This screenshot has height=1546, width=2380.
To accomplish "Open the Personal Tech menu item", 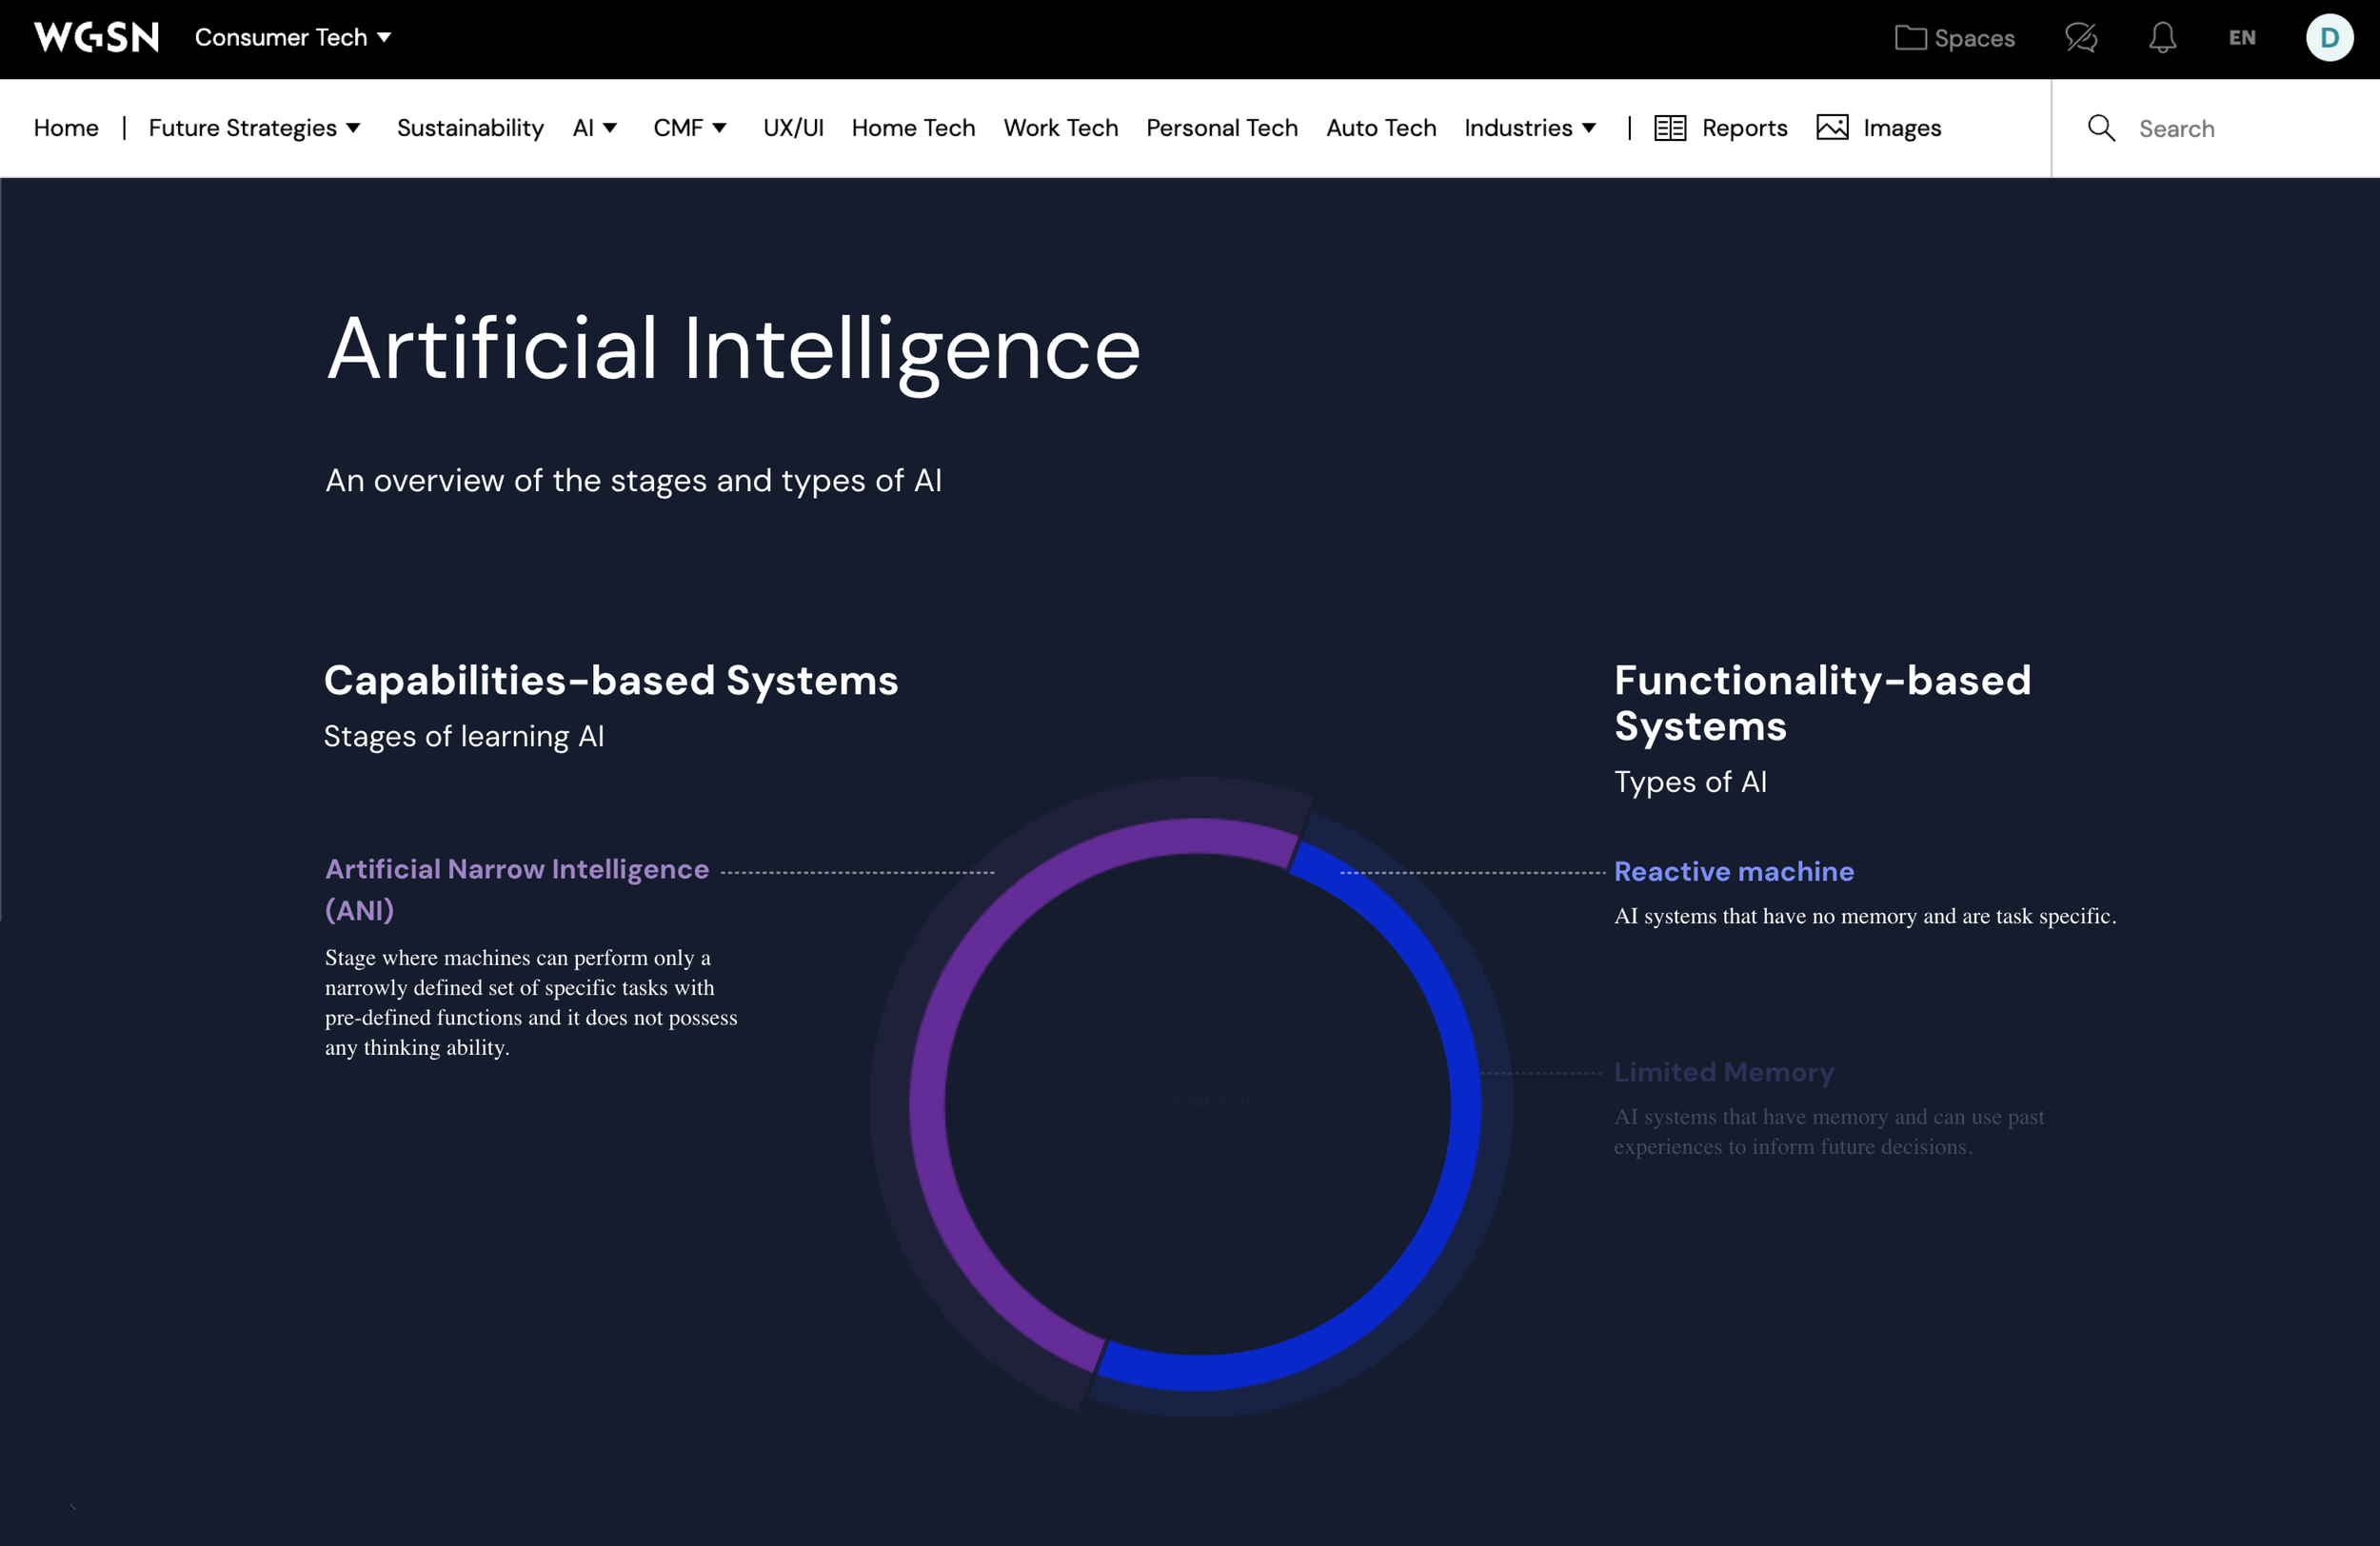I will [x=1221, y=128].
